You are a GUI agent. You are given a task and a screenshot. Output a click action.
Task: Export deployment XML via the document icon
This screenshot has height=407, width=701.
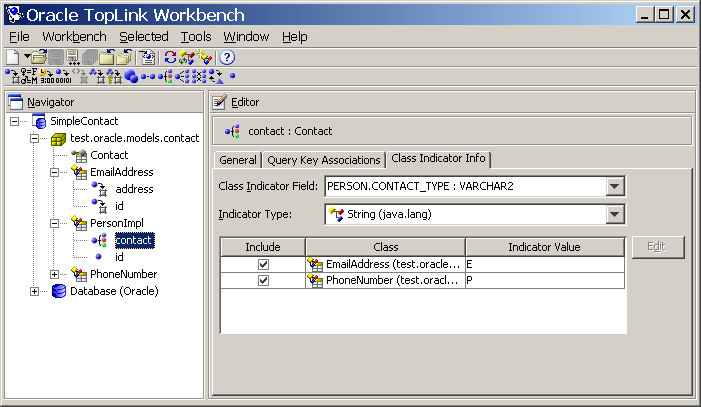147,57
